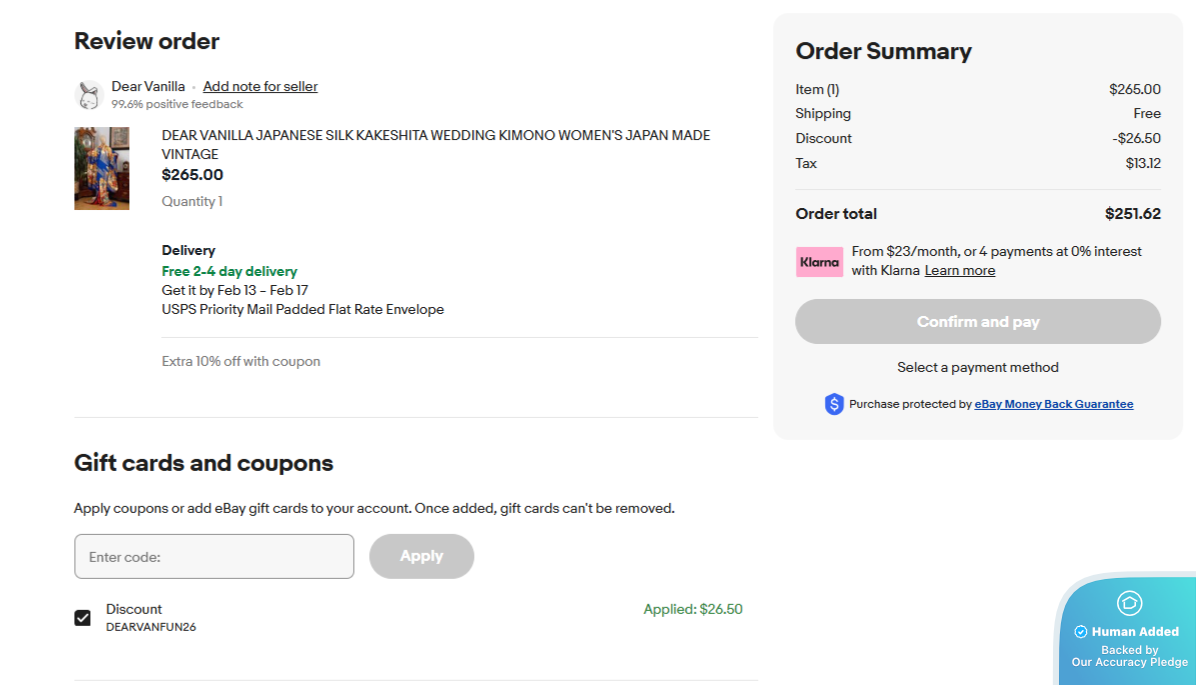Click the Dear Vanilla seller avatar
The height and width of the screenshot is (685, 1196).
click(x=89, y=95)
